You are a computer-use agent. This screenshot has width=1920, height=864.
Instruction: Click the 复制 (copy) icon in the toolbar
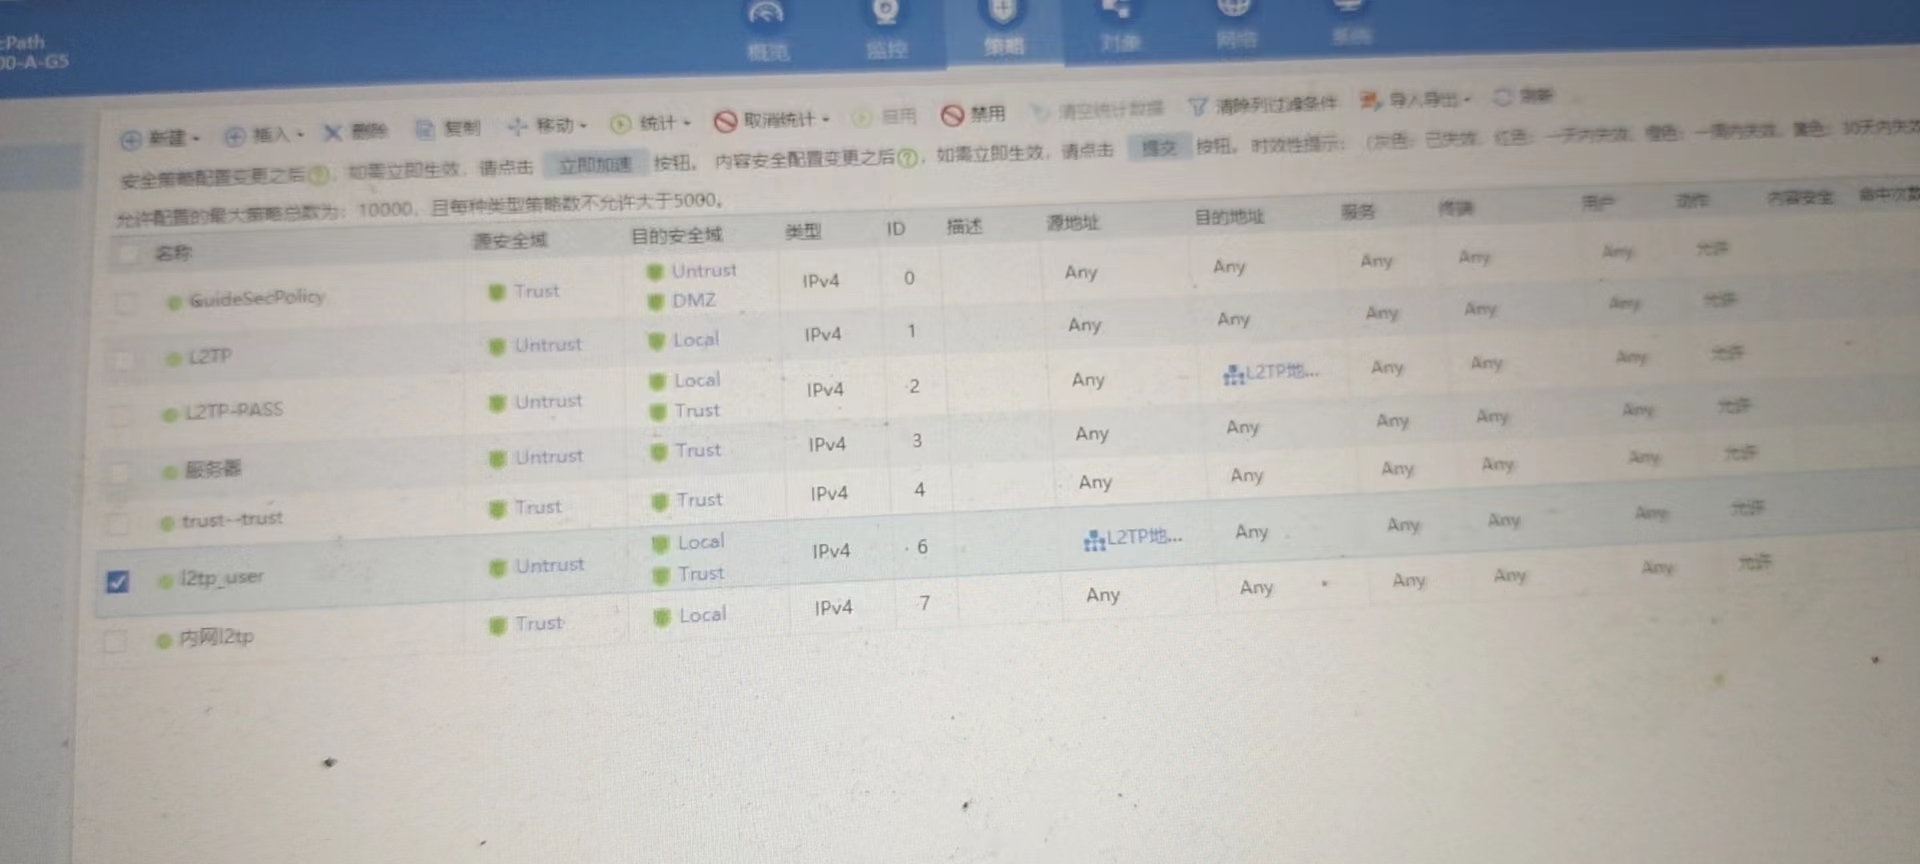tap(425, 129)
